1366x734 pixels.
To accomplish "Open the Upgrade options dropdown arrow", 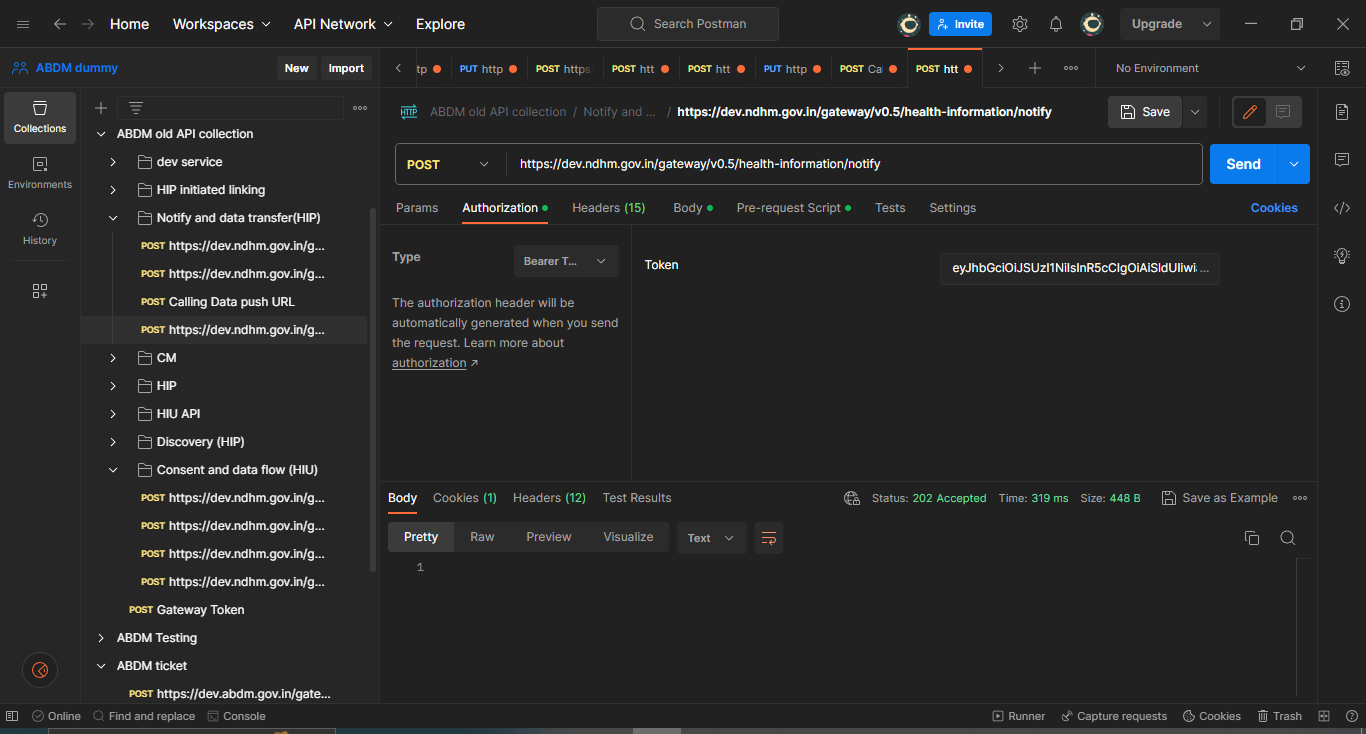I will click(1207, 24).
